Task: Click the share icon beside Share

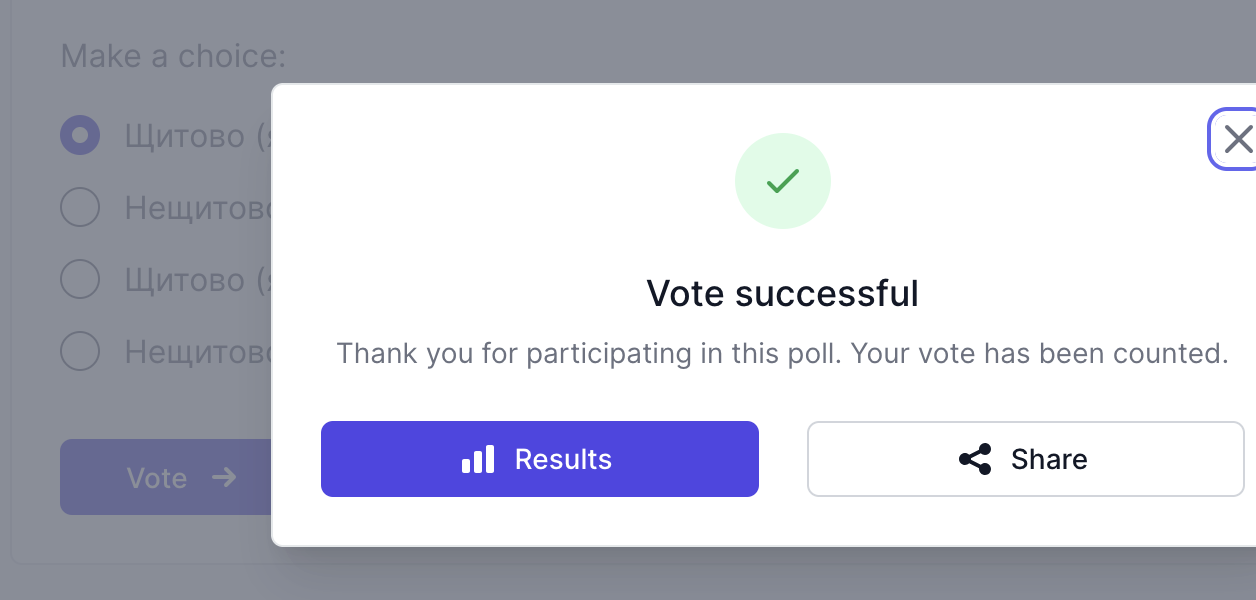Action: click(x=975, y=460)
